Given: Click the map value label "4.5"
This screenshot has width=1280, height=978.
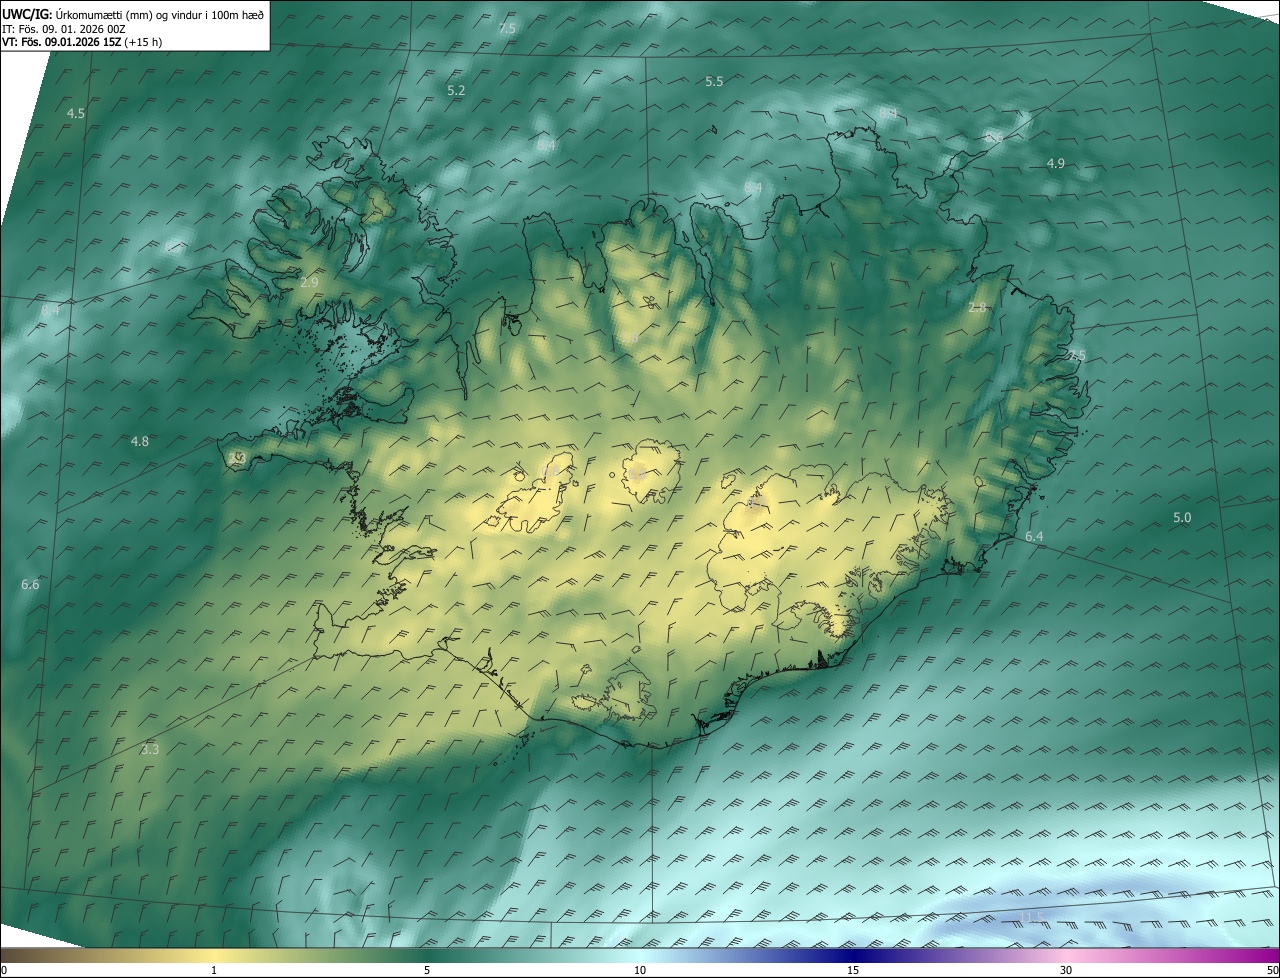Looking at the screenshot, I should [x=76, y=113].
